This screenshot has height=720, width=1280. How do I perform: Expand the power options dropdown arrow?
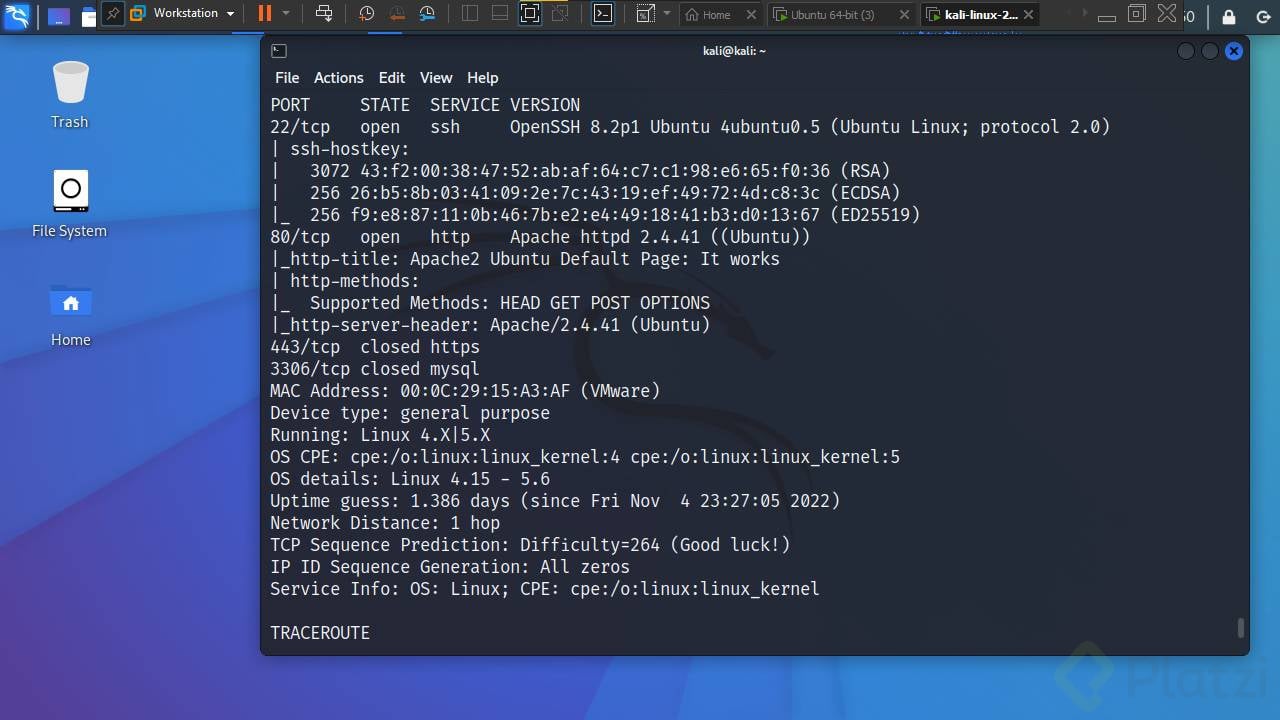tap(286, 13)
